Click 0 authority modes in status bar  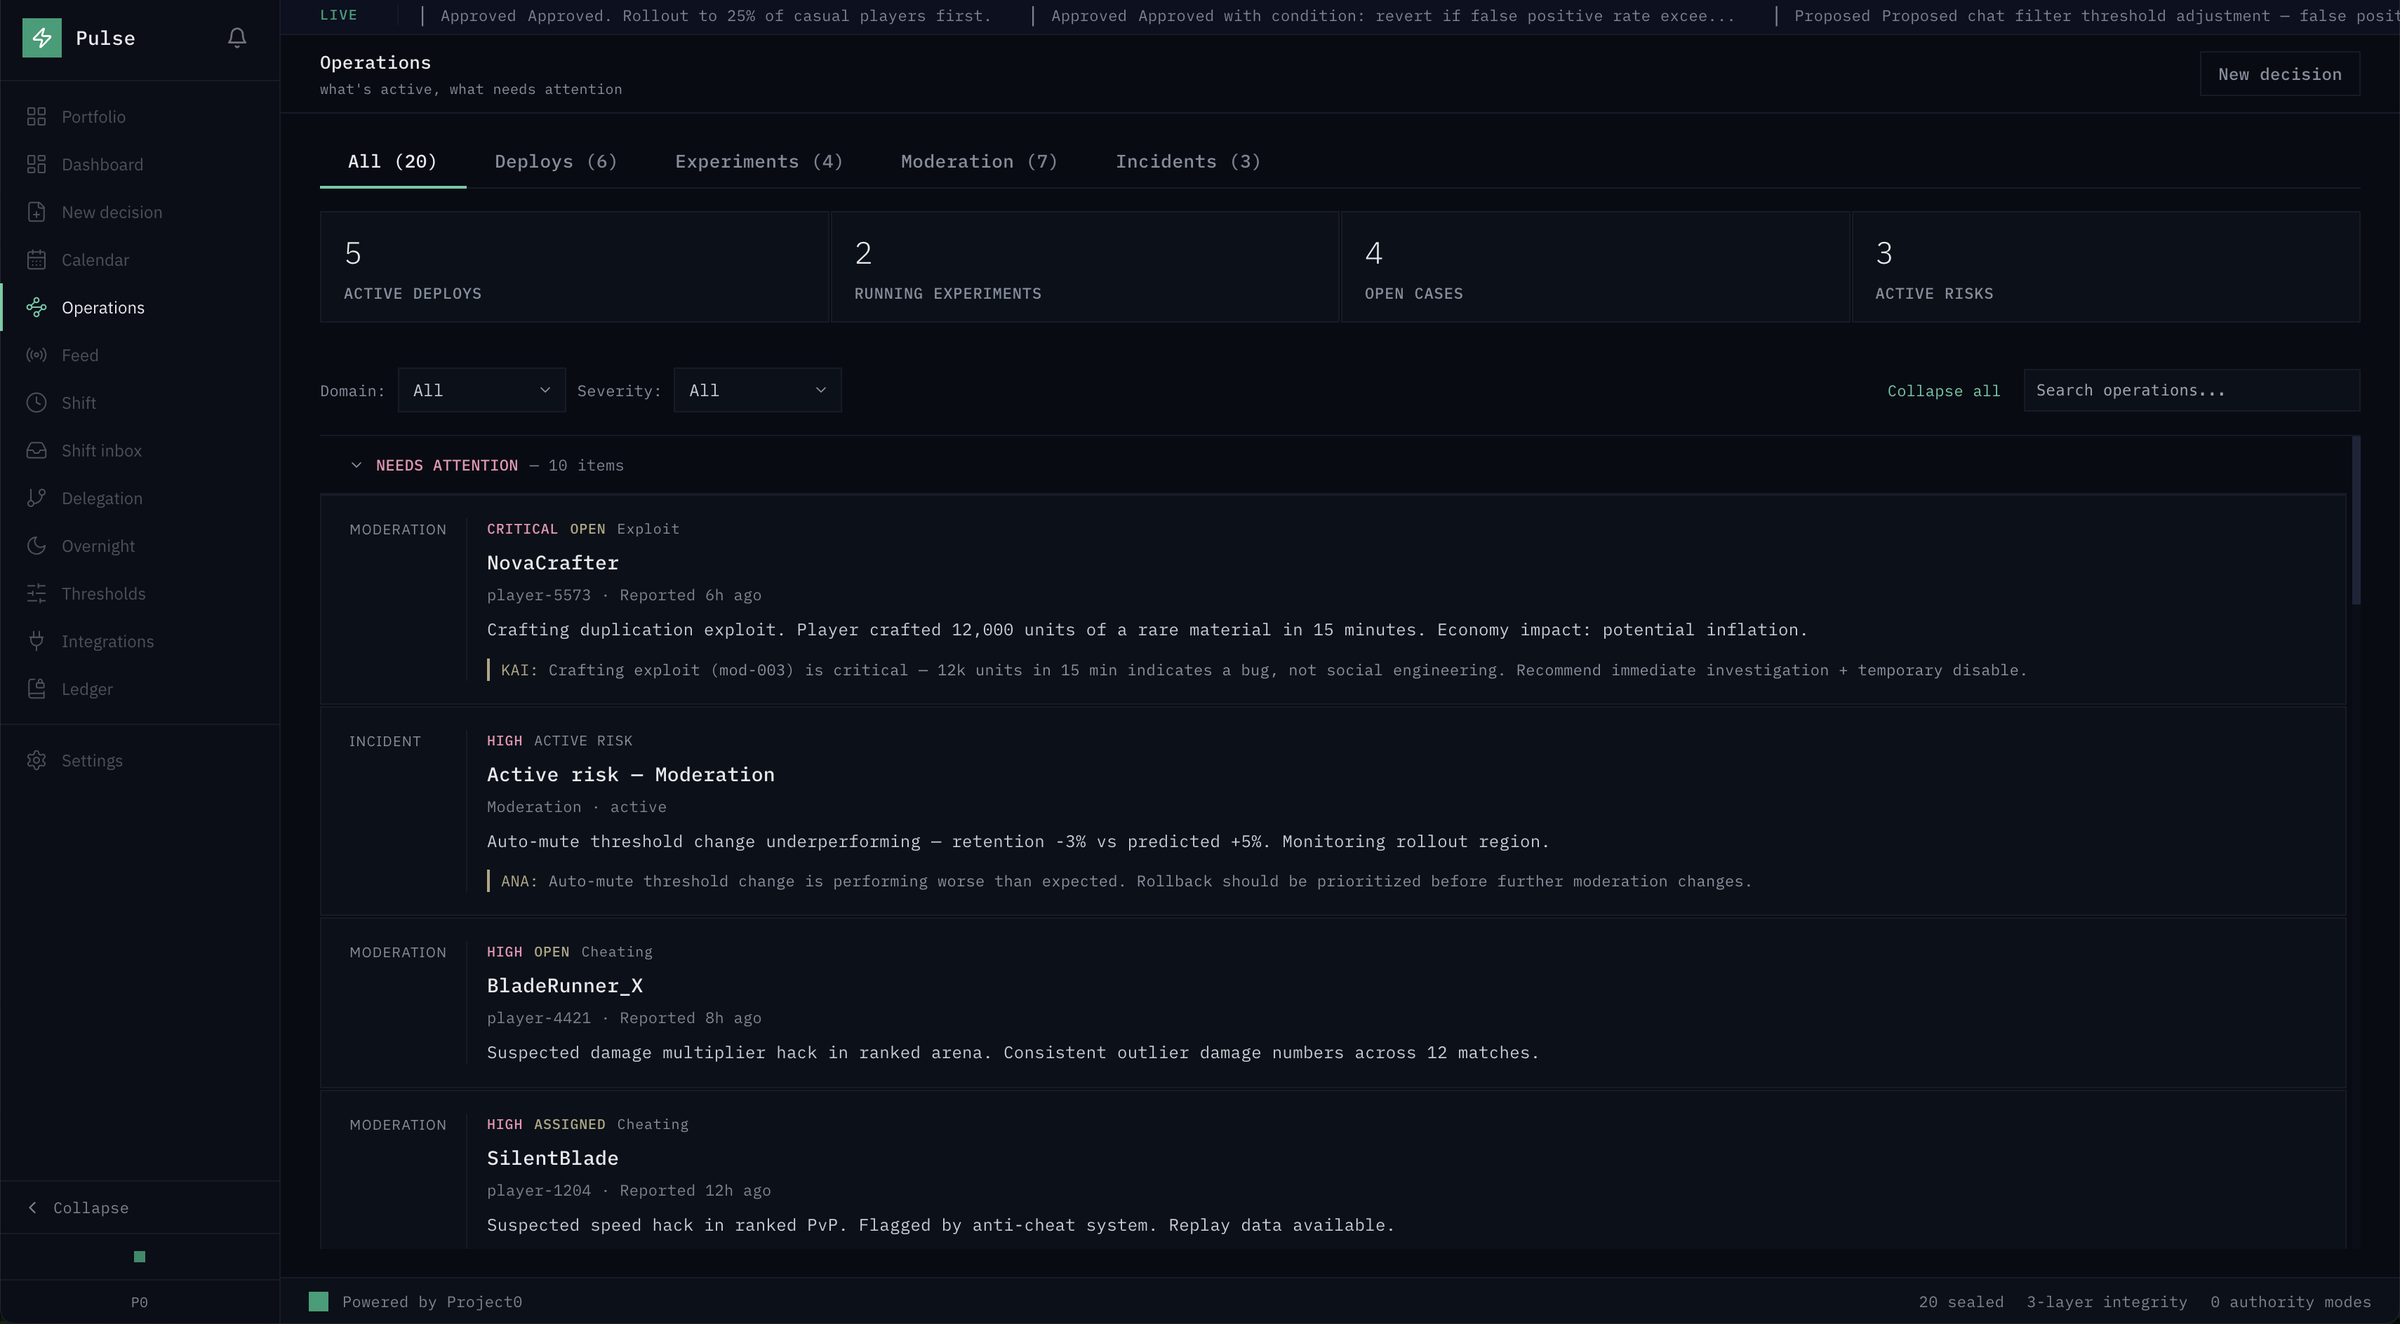tap(2291, 1302)
